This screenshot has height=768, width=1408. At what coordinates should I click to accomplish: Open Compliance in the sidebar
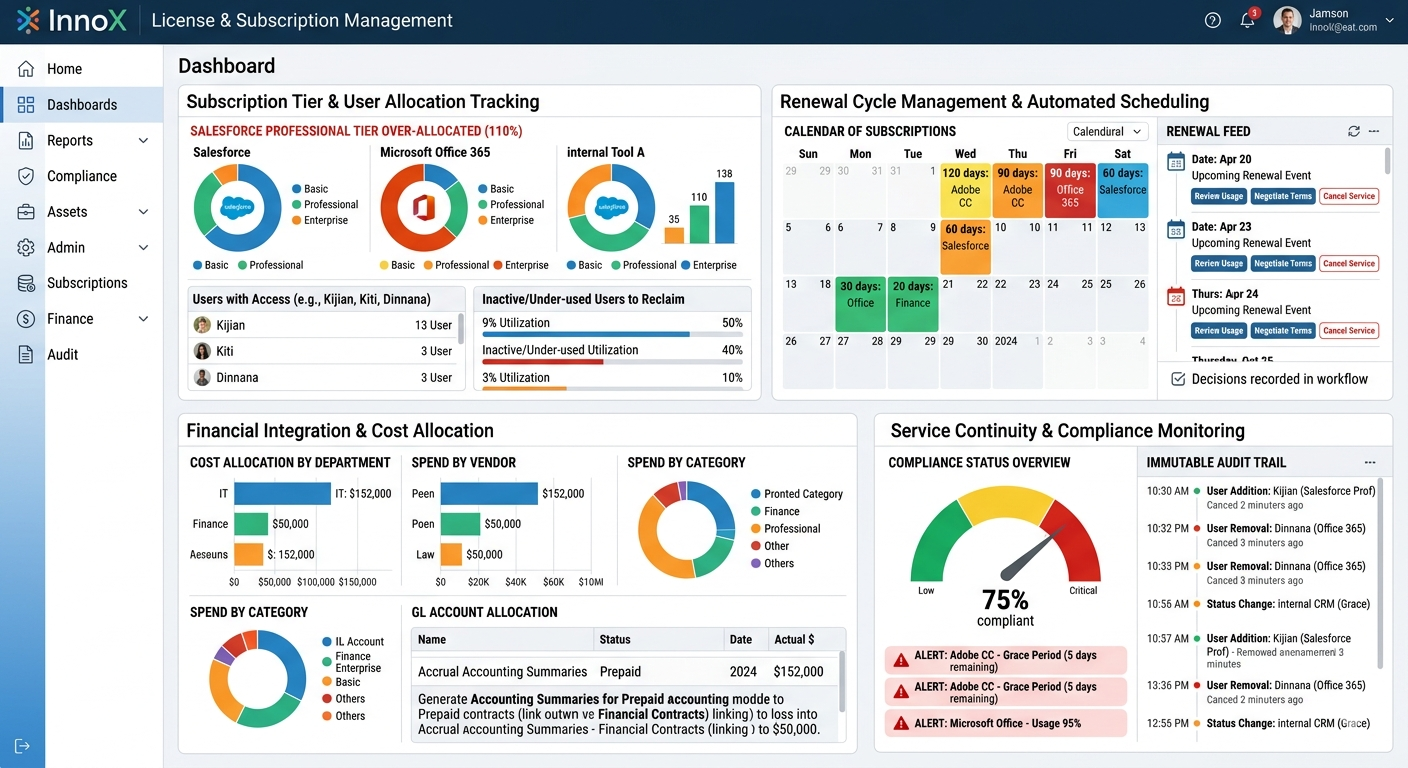tap(81, 176)
